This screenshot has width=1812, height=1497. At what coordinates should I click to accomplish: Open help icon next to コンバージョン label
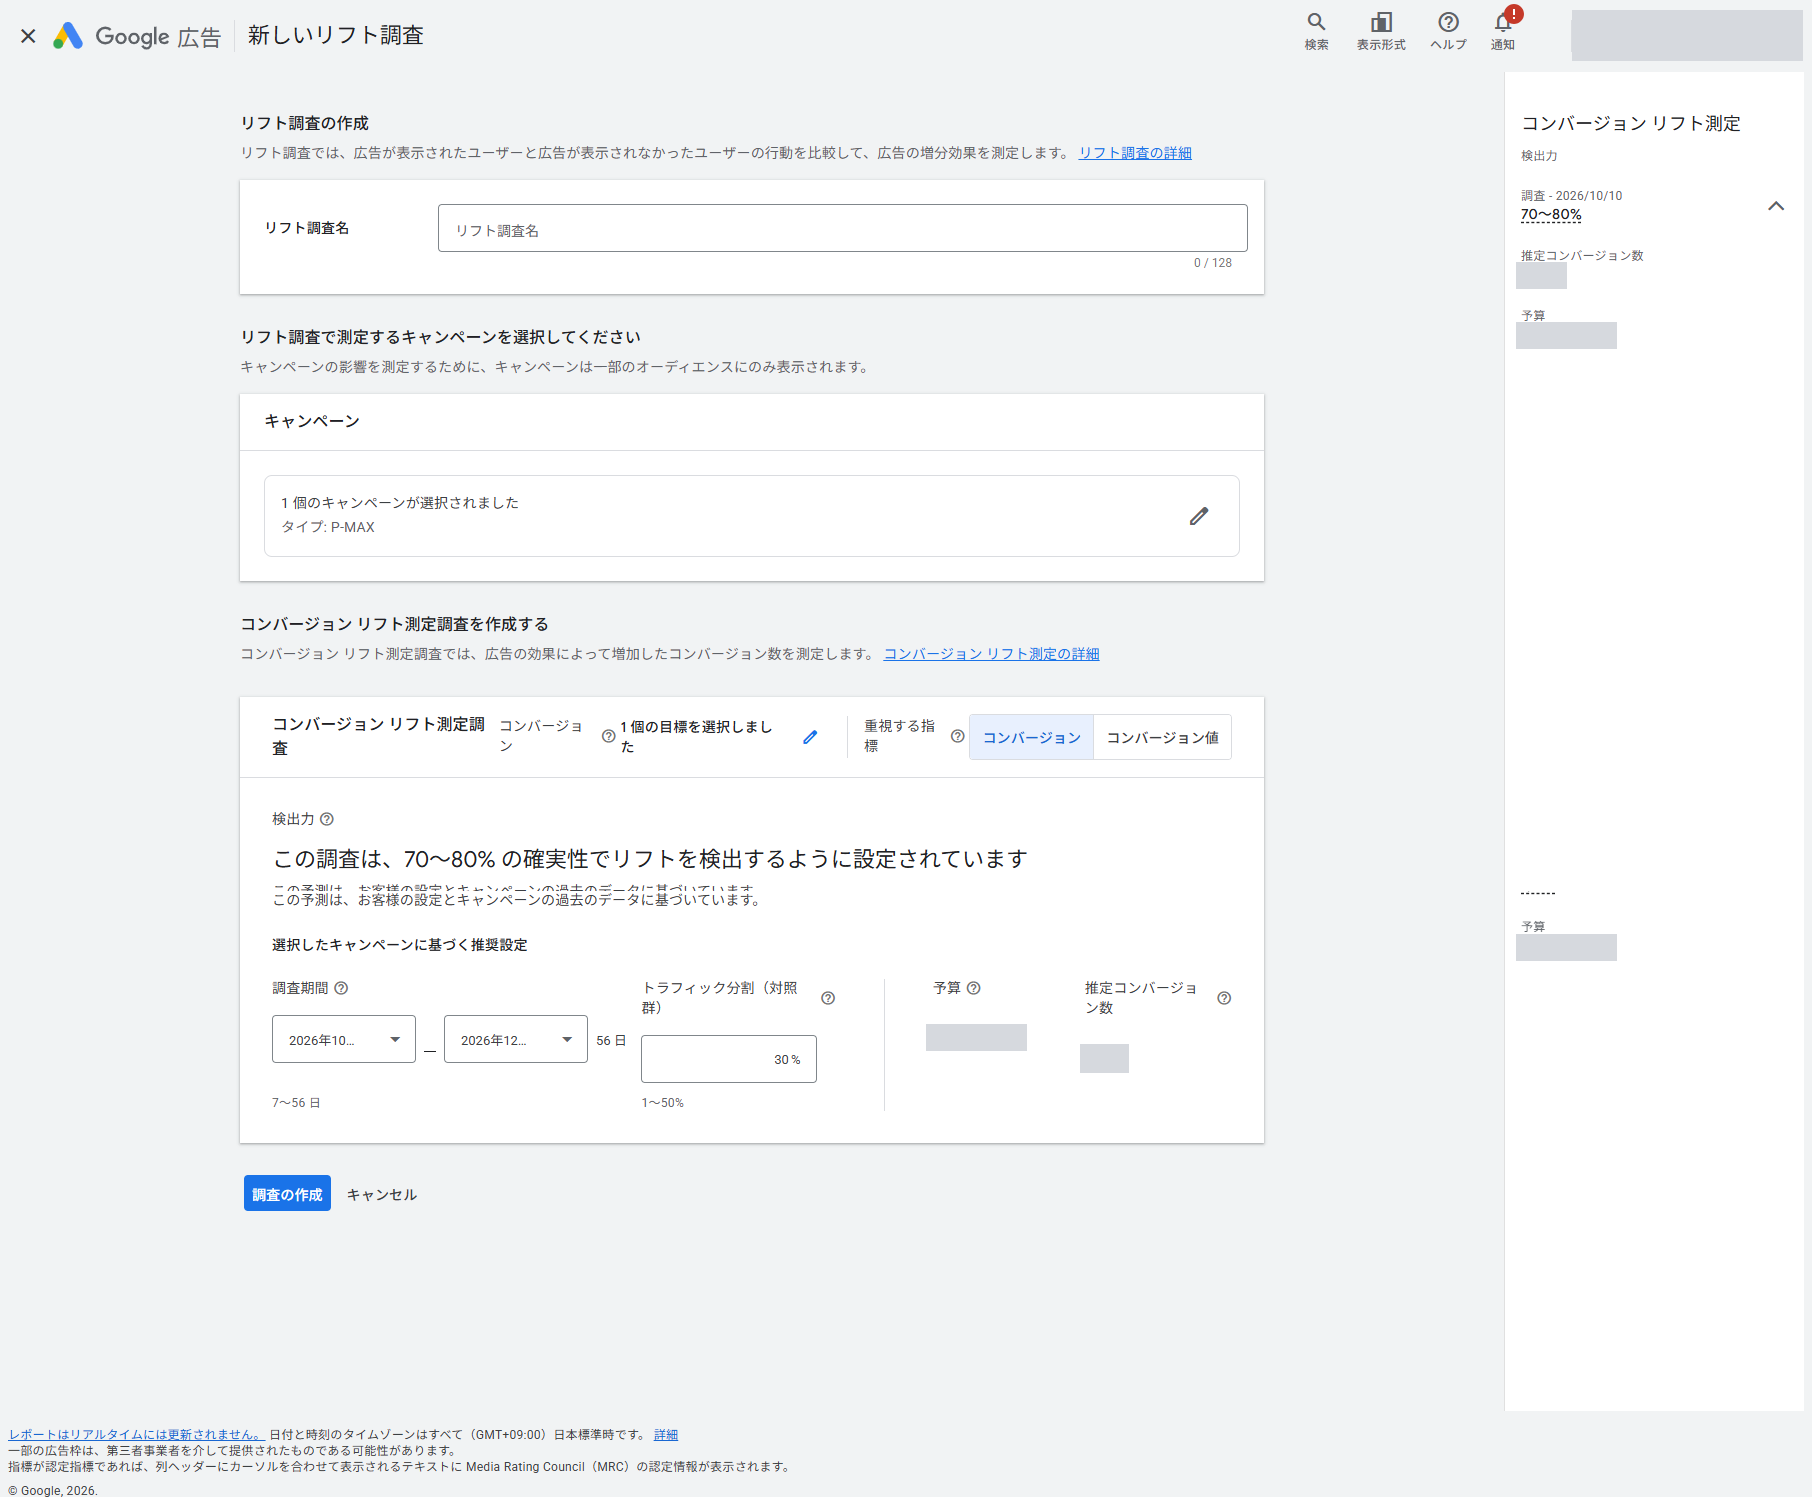click(608, 737)
